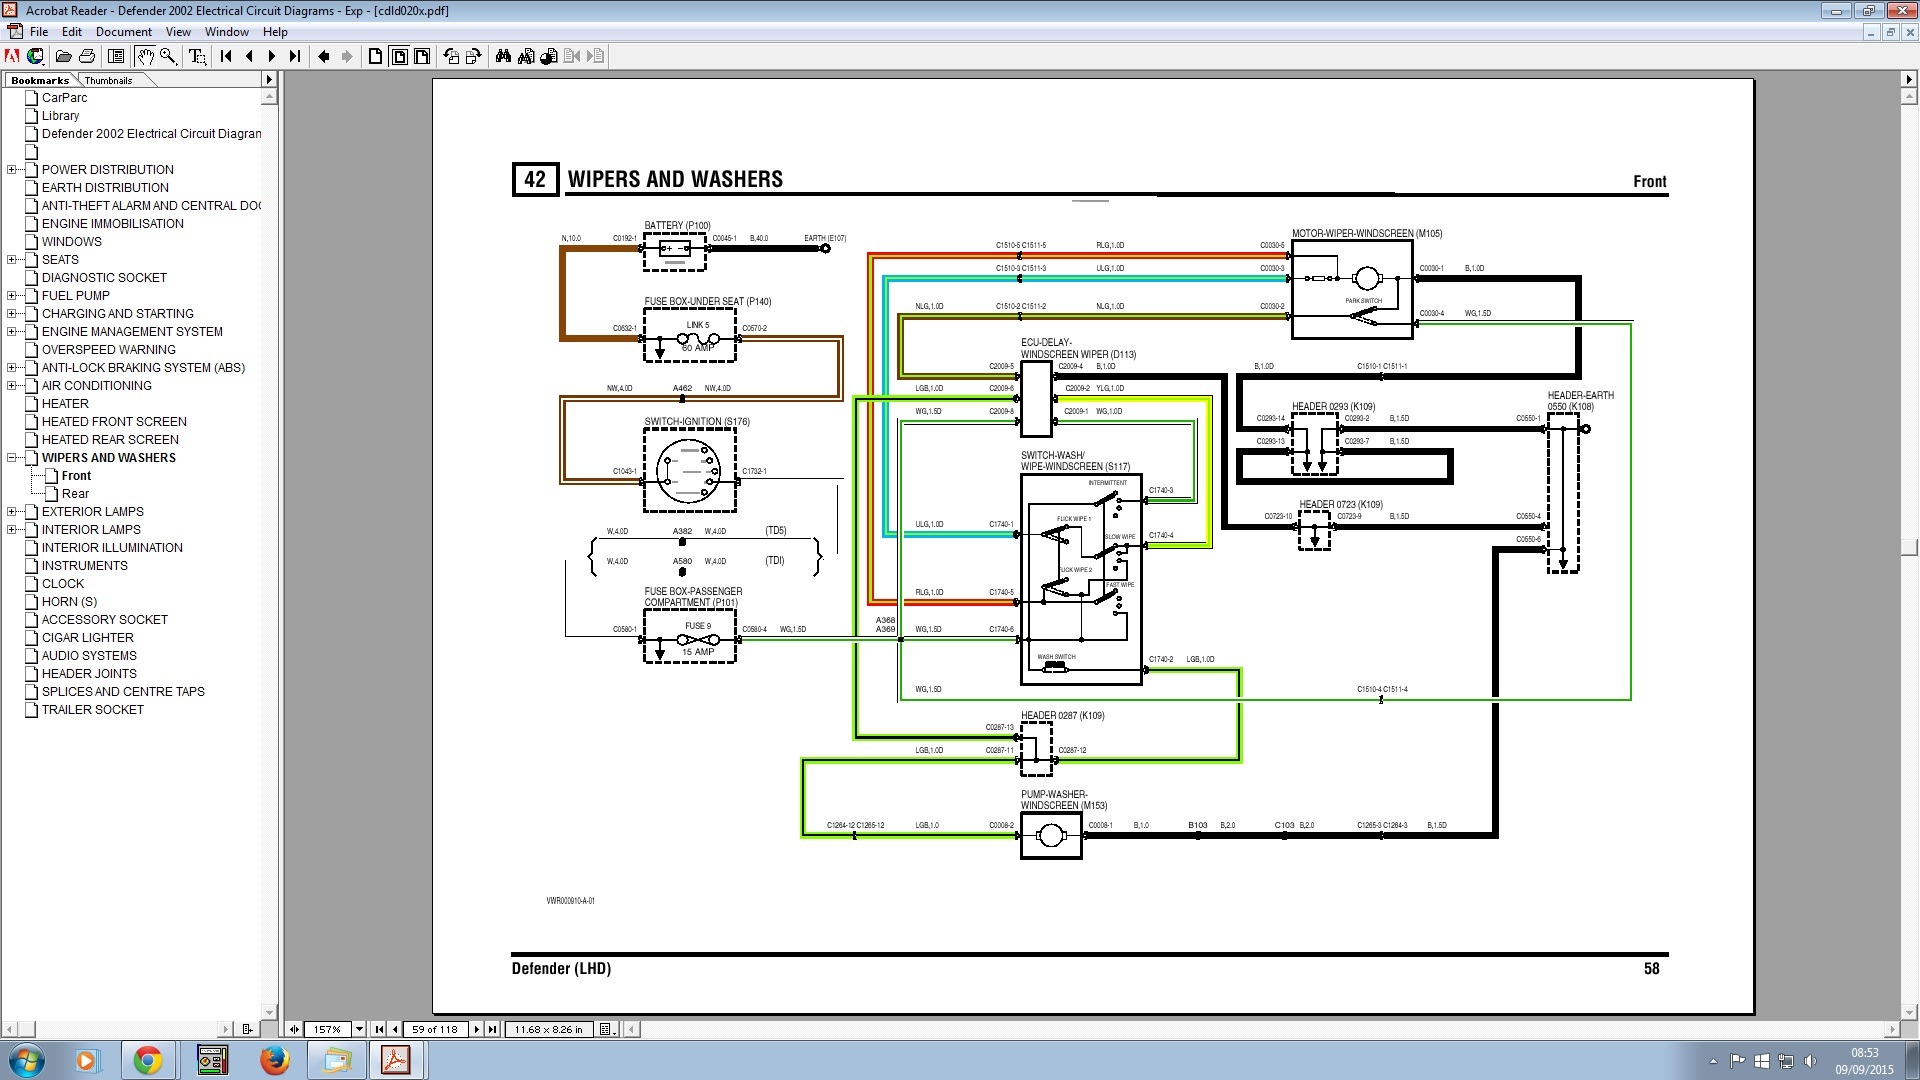Image resolution: width=1920 pixels, height=1080 pixels.
Task: Open Chrome from the taskbar
Action: click(148, 1060)
